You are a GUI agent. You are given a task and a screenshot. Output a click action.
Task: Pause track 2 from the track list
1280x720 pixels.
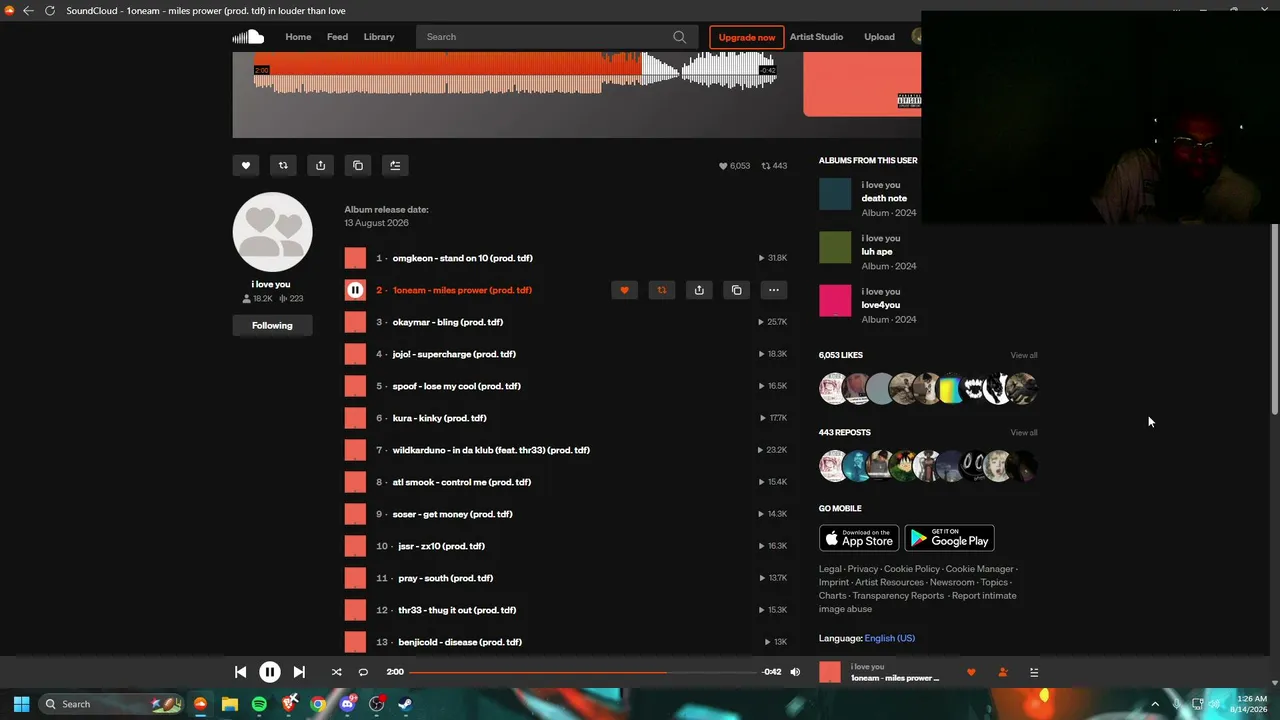coord(355,290)
